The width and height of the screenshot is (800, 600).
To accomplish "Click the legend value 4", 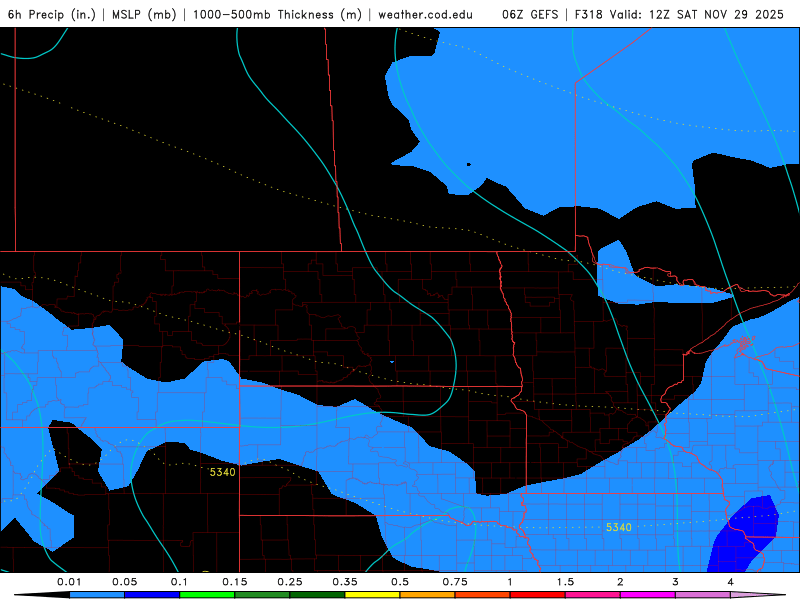I will pos(731,582).
